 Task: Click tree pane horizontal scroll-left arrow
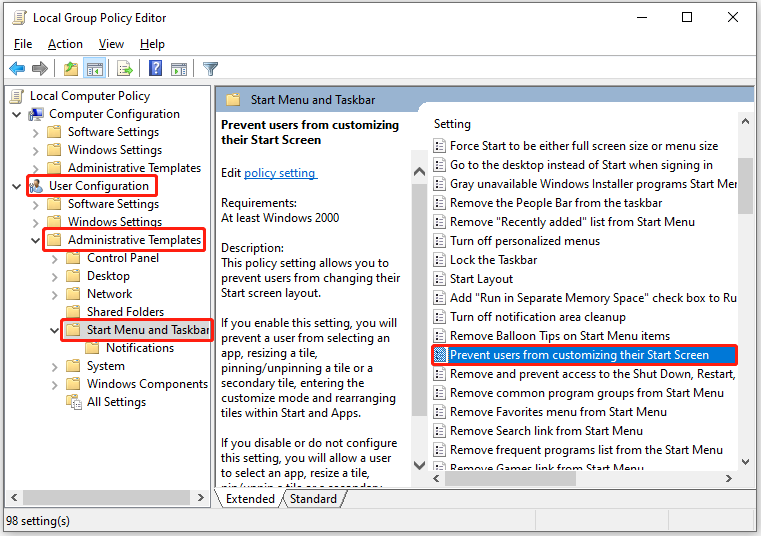(x=14, y=498)
